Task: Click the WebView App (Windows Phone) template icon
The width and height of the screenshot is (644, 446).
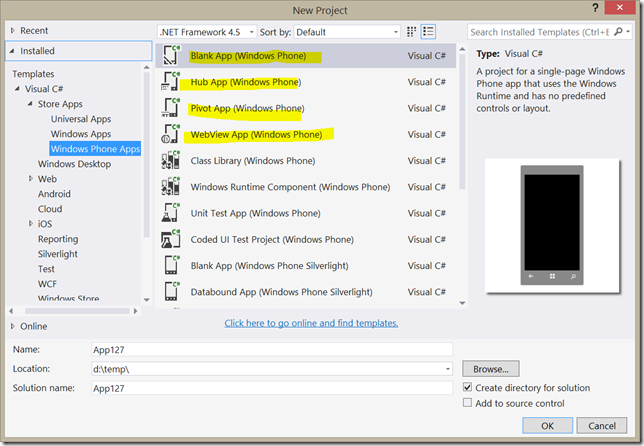Action: [x=171, y=134]
